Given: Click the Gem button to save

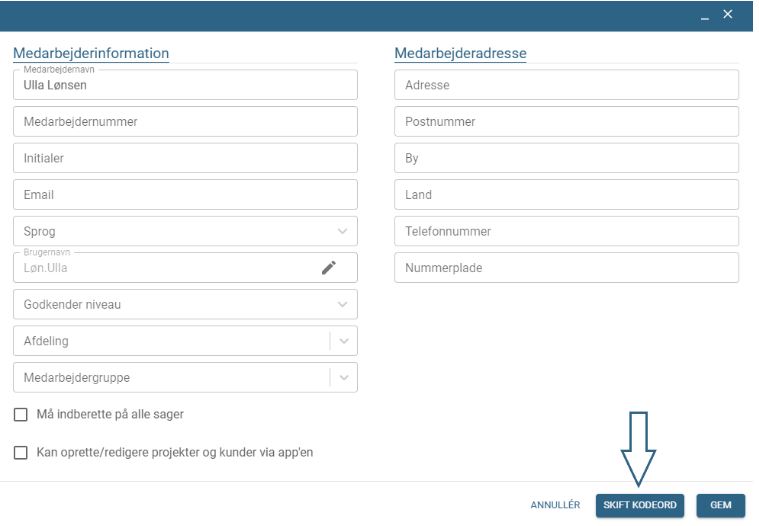Looking at the screenshot, I should [x=720, y=506].
